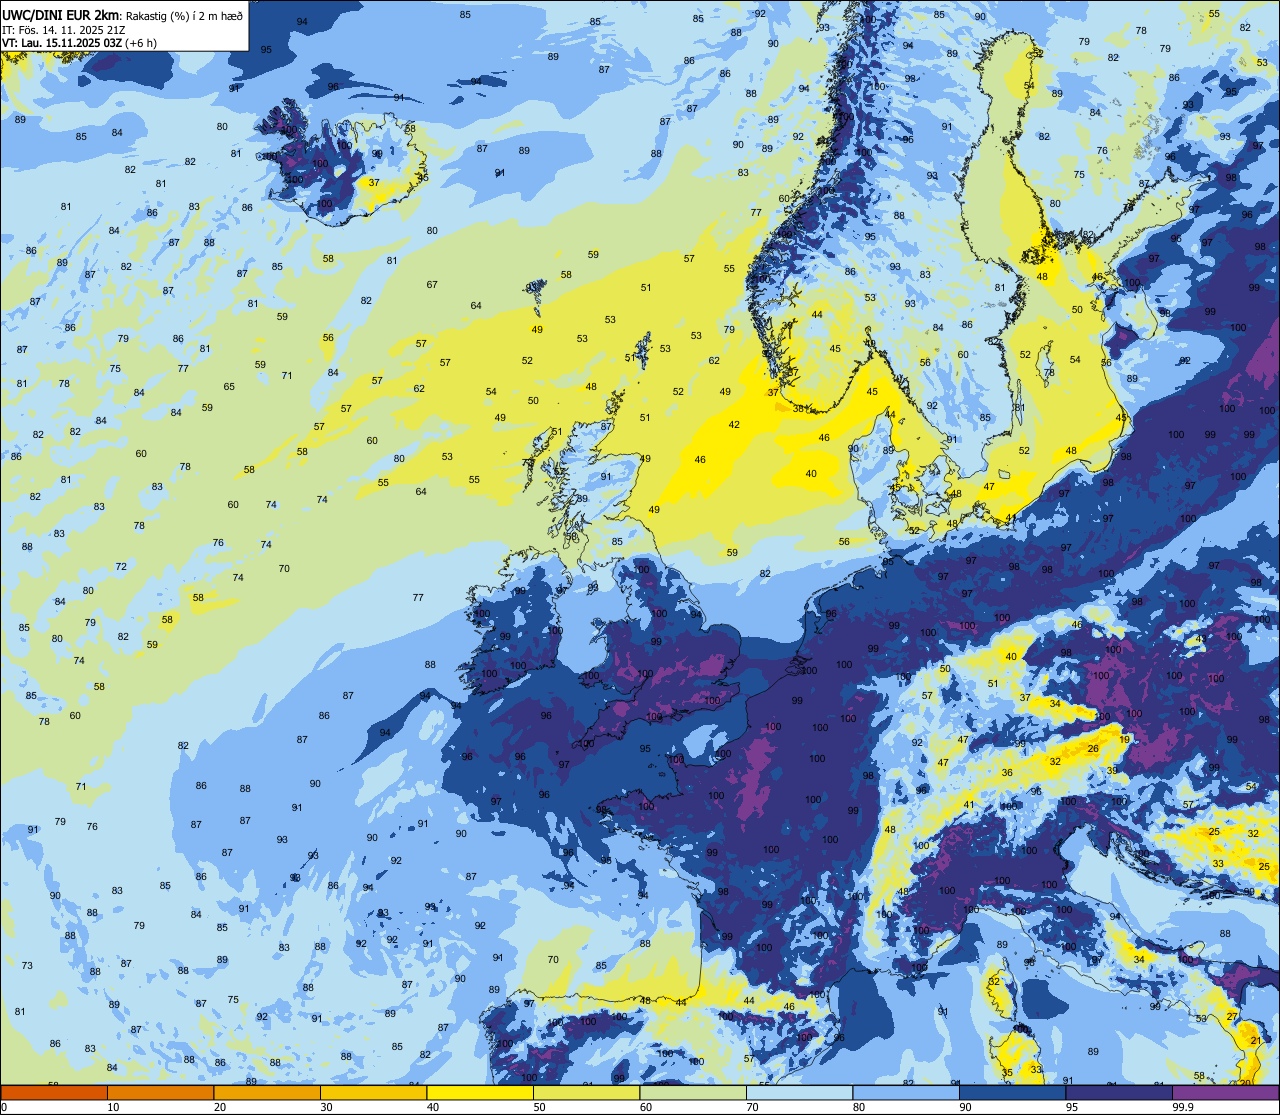1280x1115 pixels.
Task: Click the humidity value "65" in the Atlantic
Action: 229,386
